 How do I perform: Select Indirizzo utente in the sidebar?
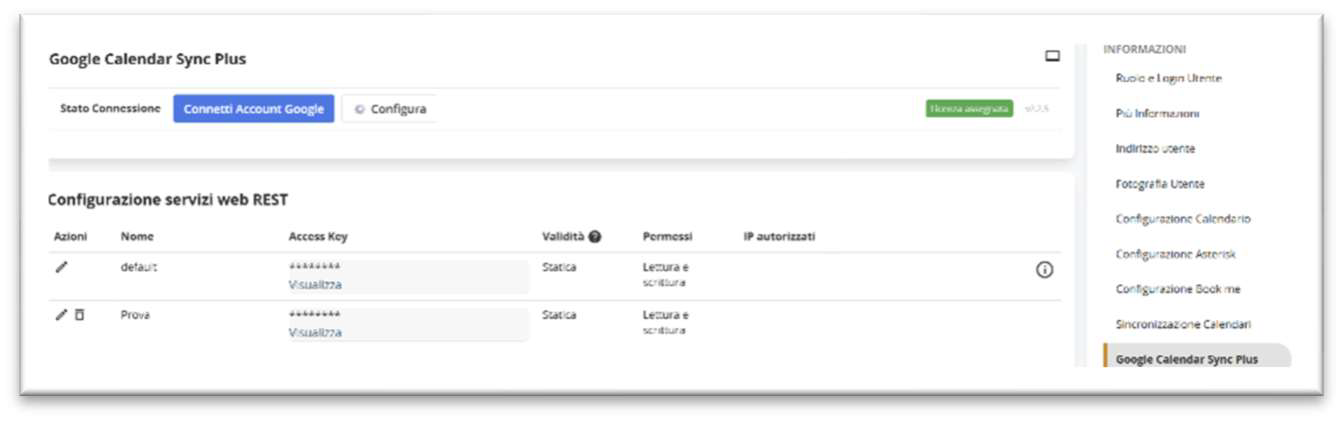coord(1155,148)
